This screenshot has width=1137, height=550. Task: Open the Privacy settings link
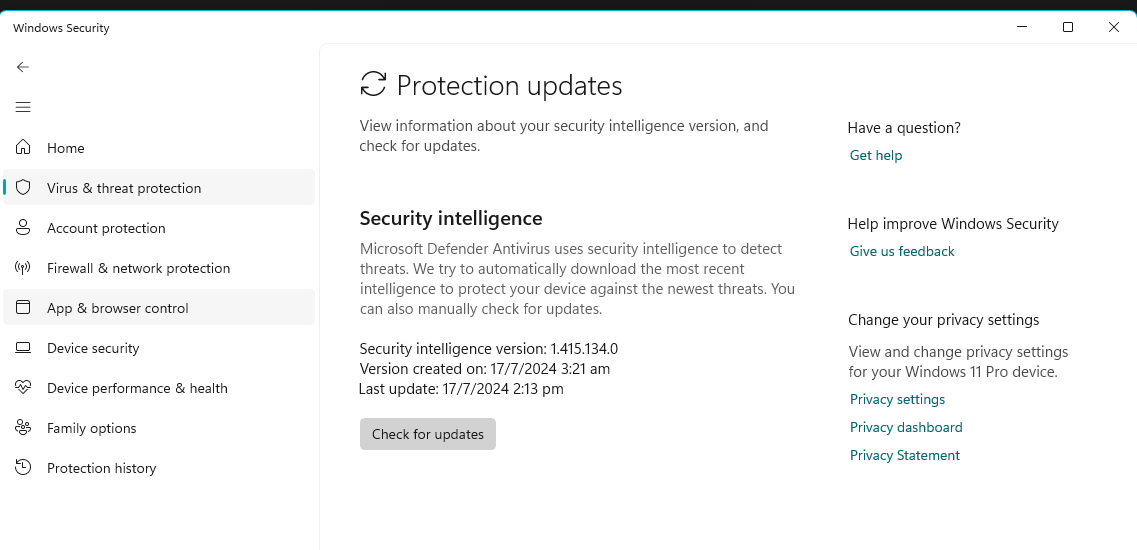click(897, 399)
